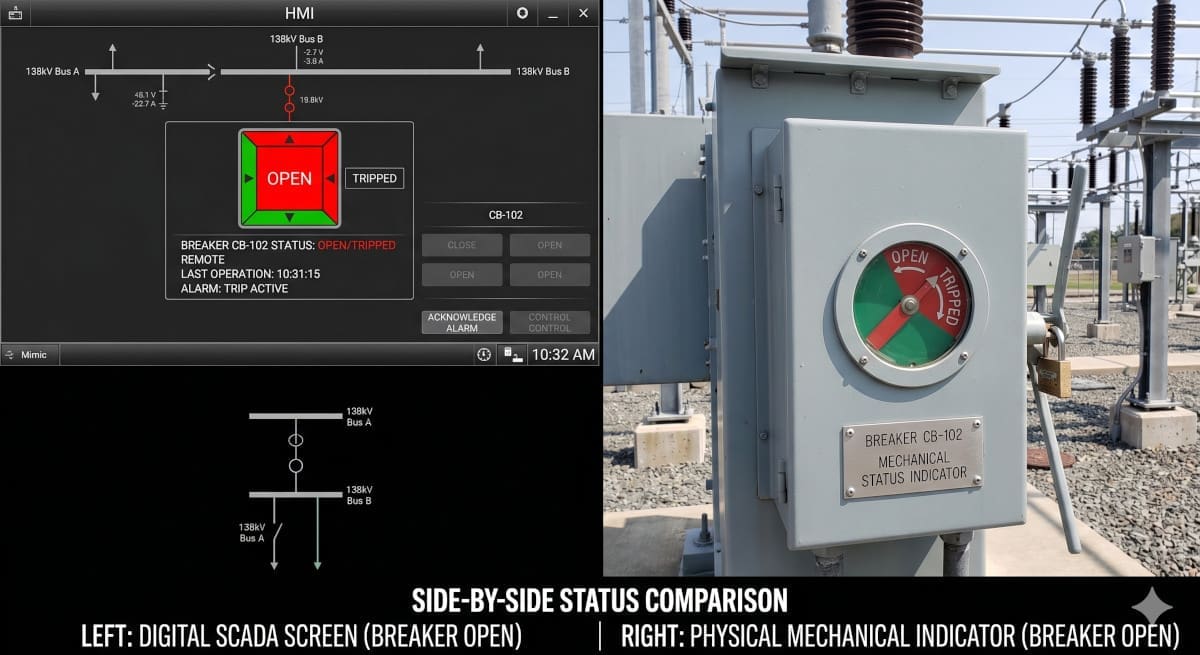The image size is (1200, 655).
Task: Click the mechanical OPEN/TRIPPED dial in photo
Action: tap(911, 305)
